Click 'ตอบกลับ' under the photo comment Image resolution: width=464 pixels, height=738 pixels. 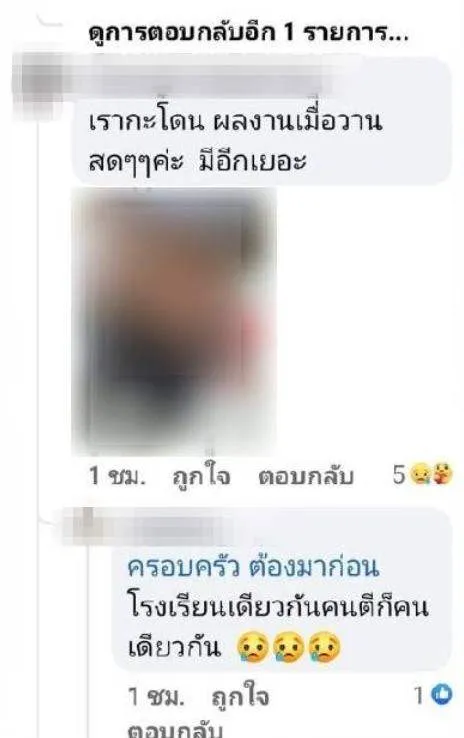point(306,477)
